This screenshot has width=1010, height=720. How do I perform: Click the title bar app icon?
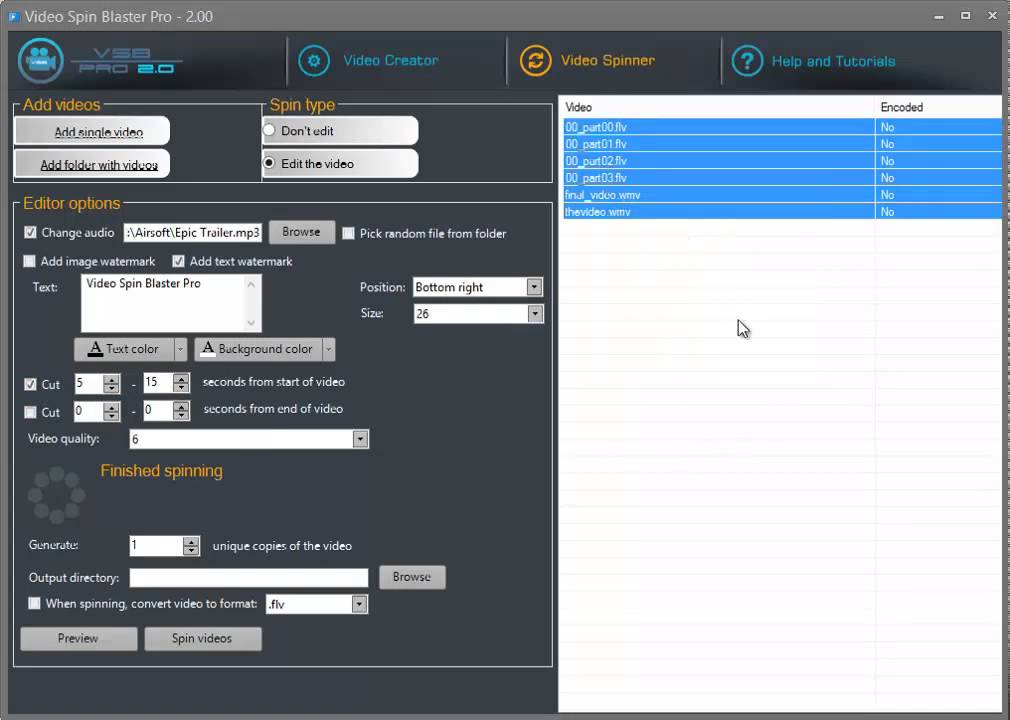(13, 17)
